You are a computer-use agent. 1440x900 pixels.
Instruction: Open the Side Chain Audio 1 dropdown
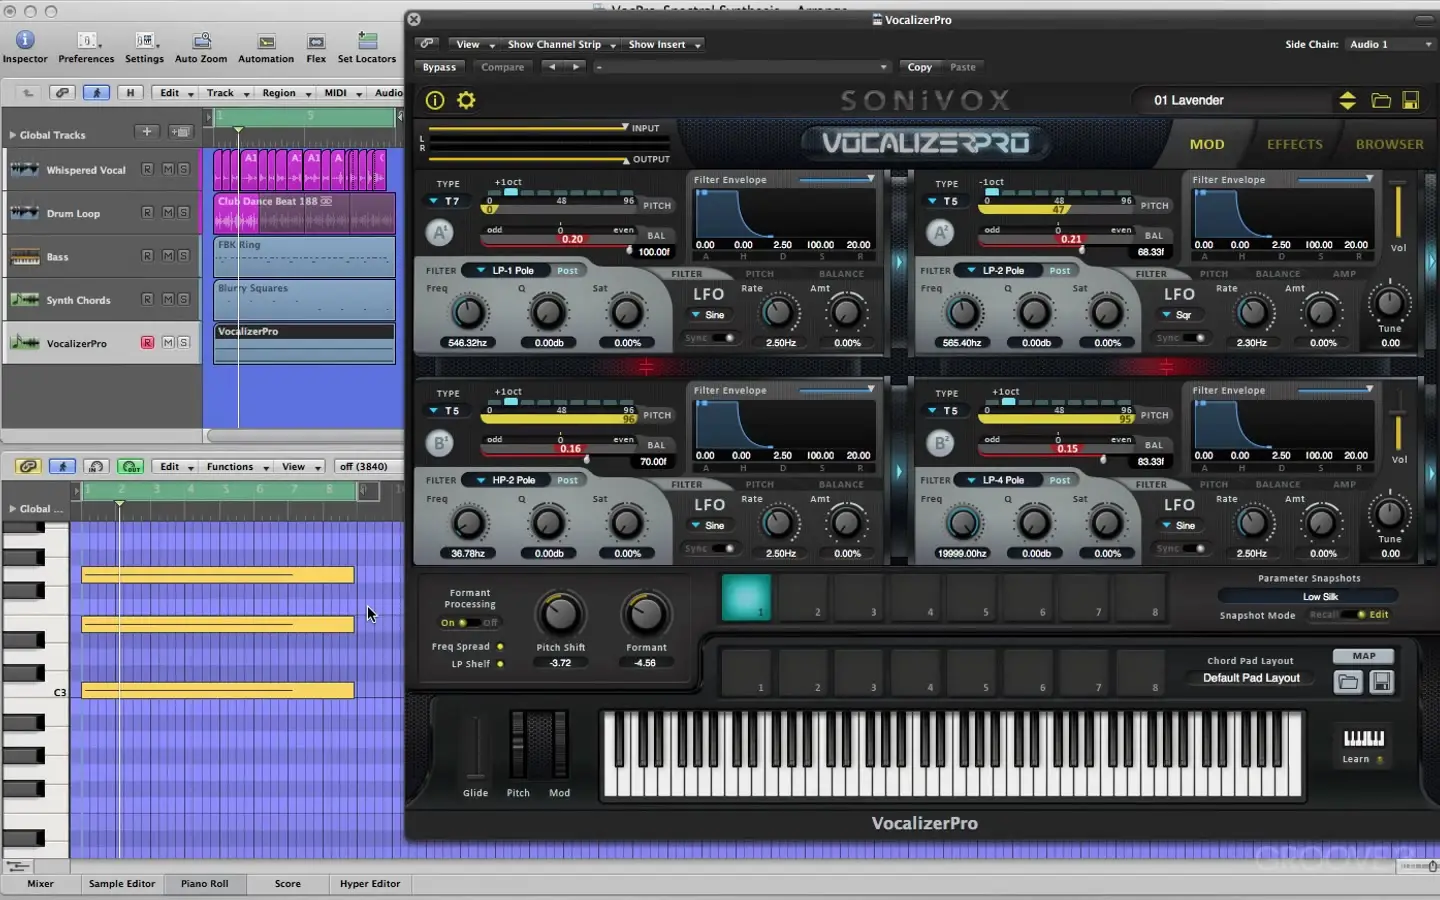(1390, 44)
